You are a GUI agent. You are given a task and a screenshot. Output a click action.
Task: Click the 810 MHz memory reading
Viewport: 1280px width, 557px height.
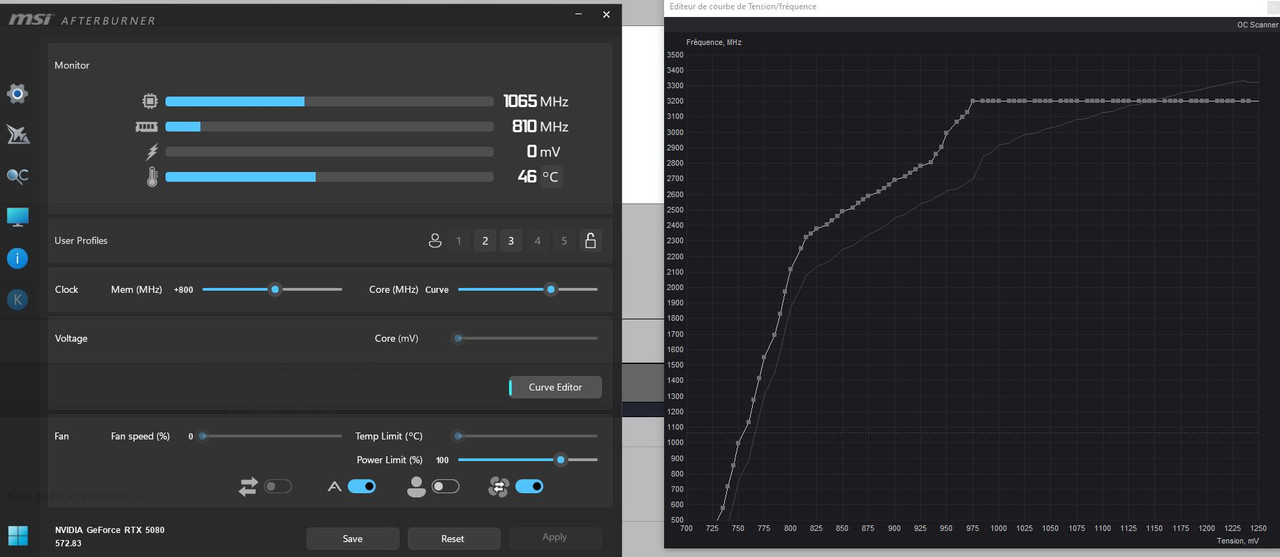pyautogui.click(x=540, y=127)
